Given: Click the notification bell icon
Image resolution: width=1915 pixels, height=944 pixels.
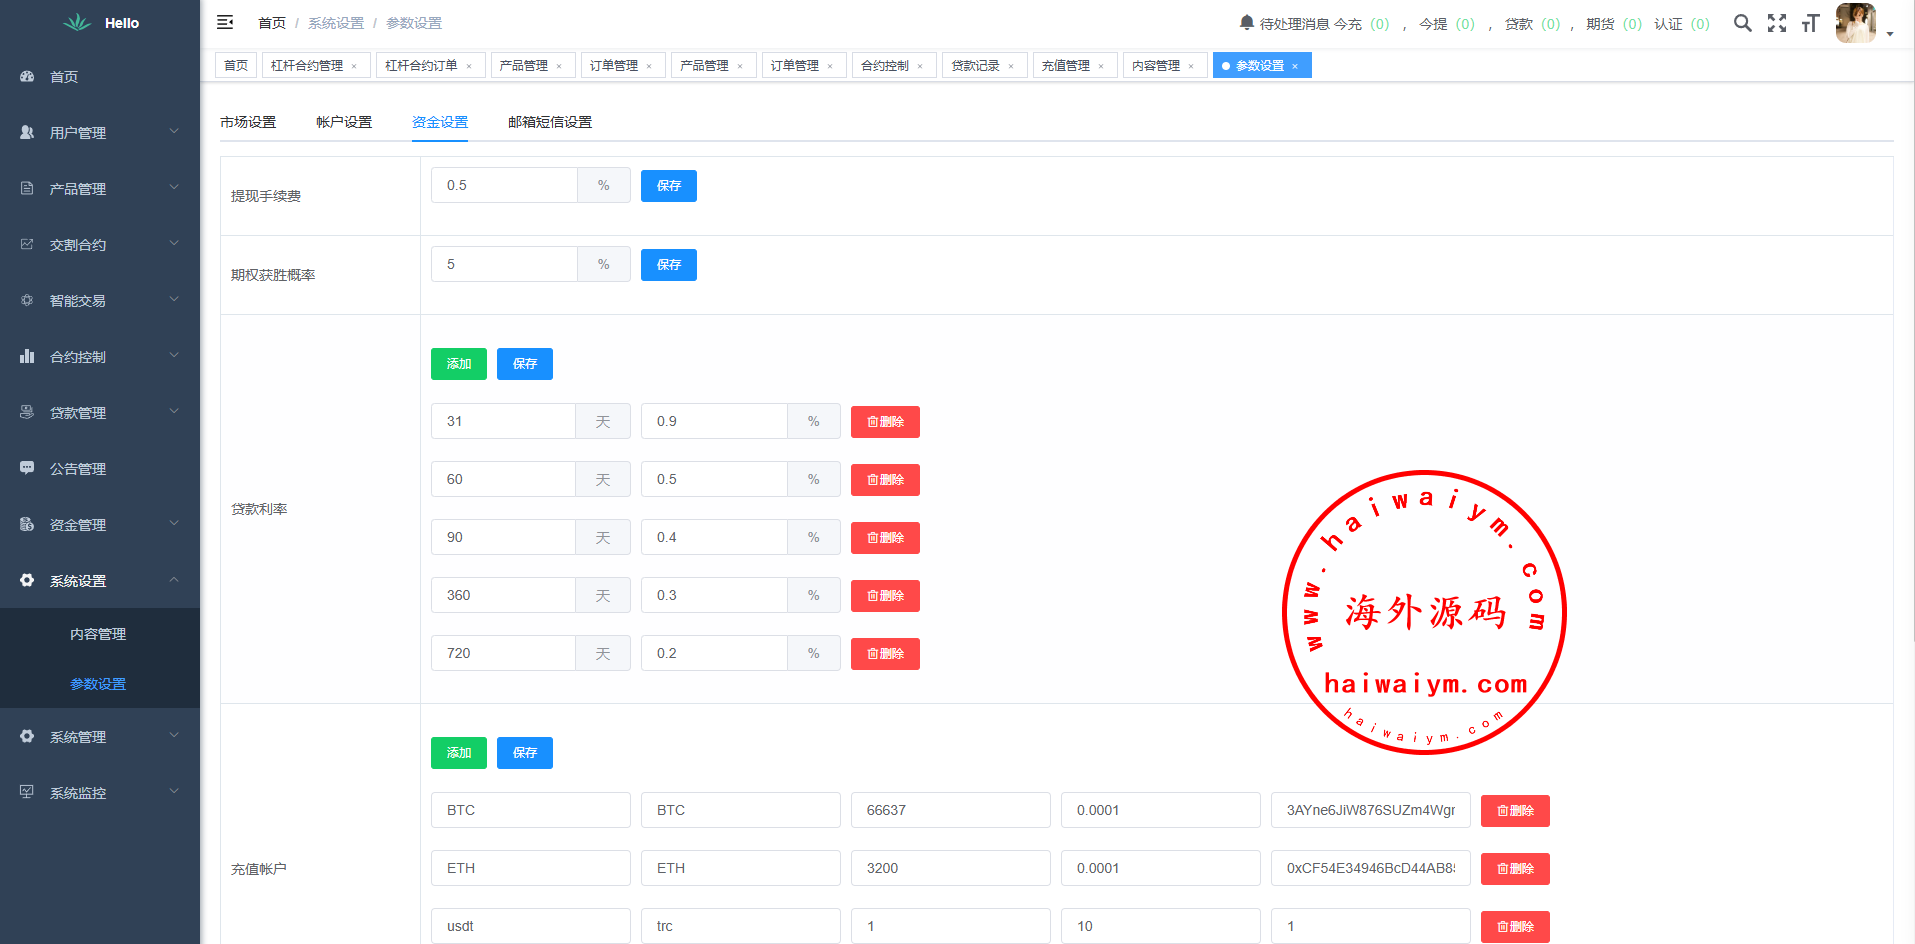Looking at the screenshot, I should click(1246, 22).
